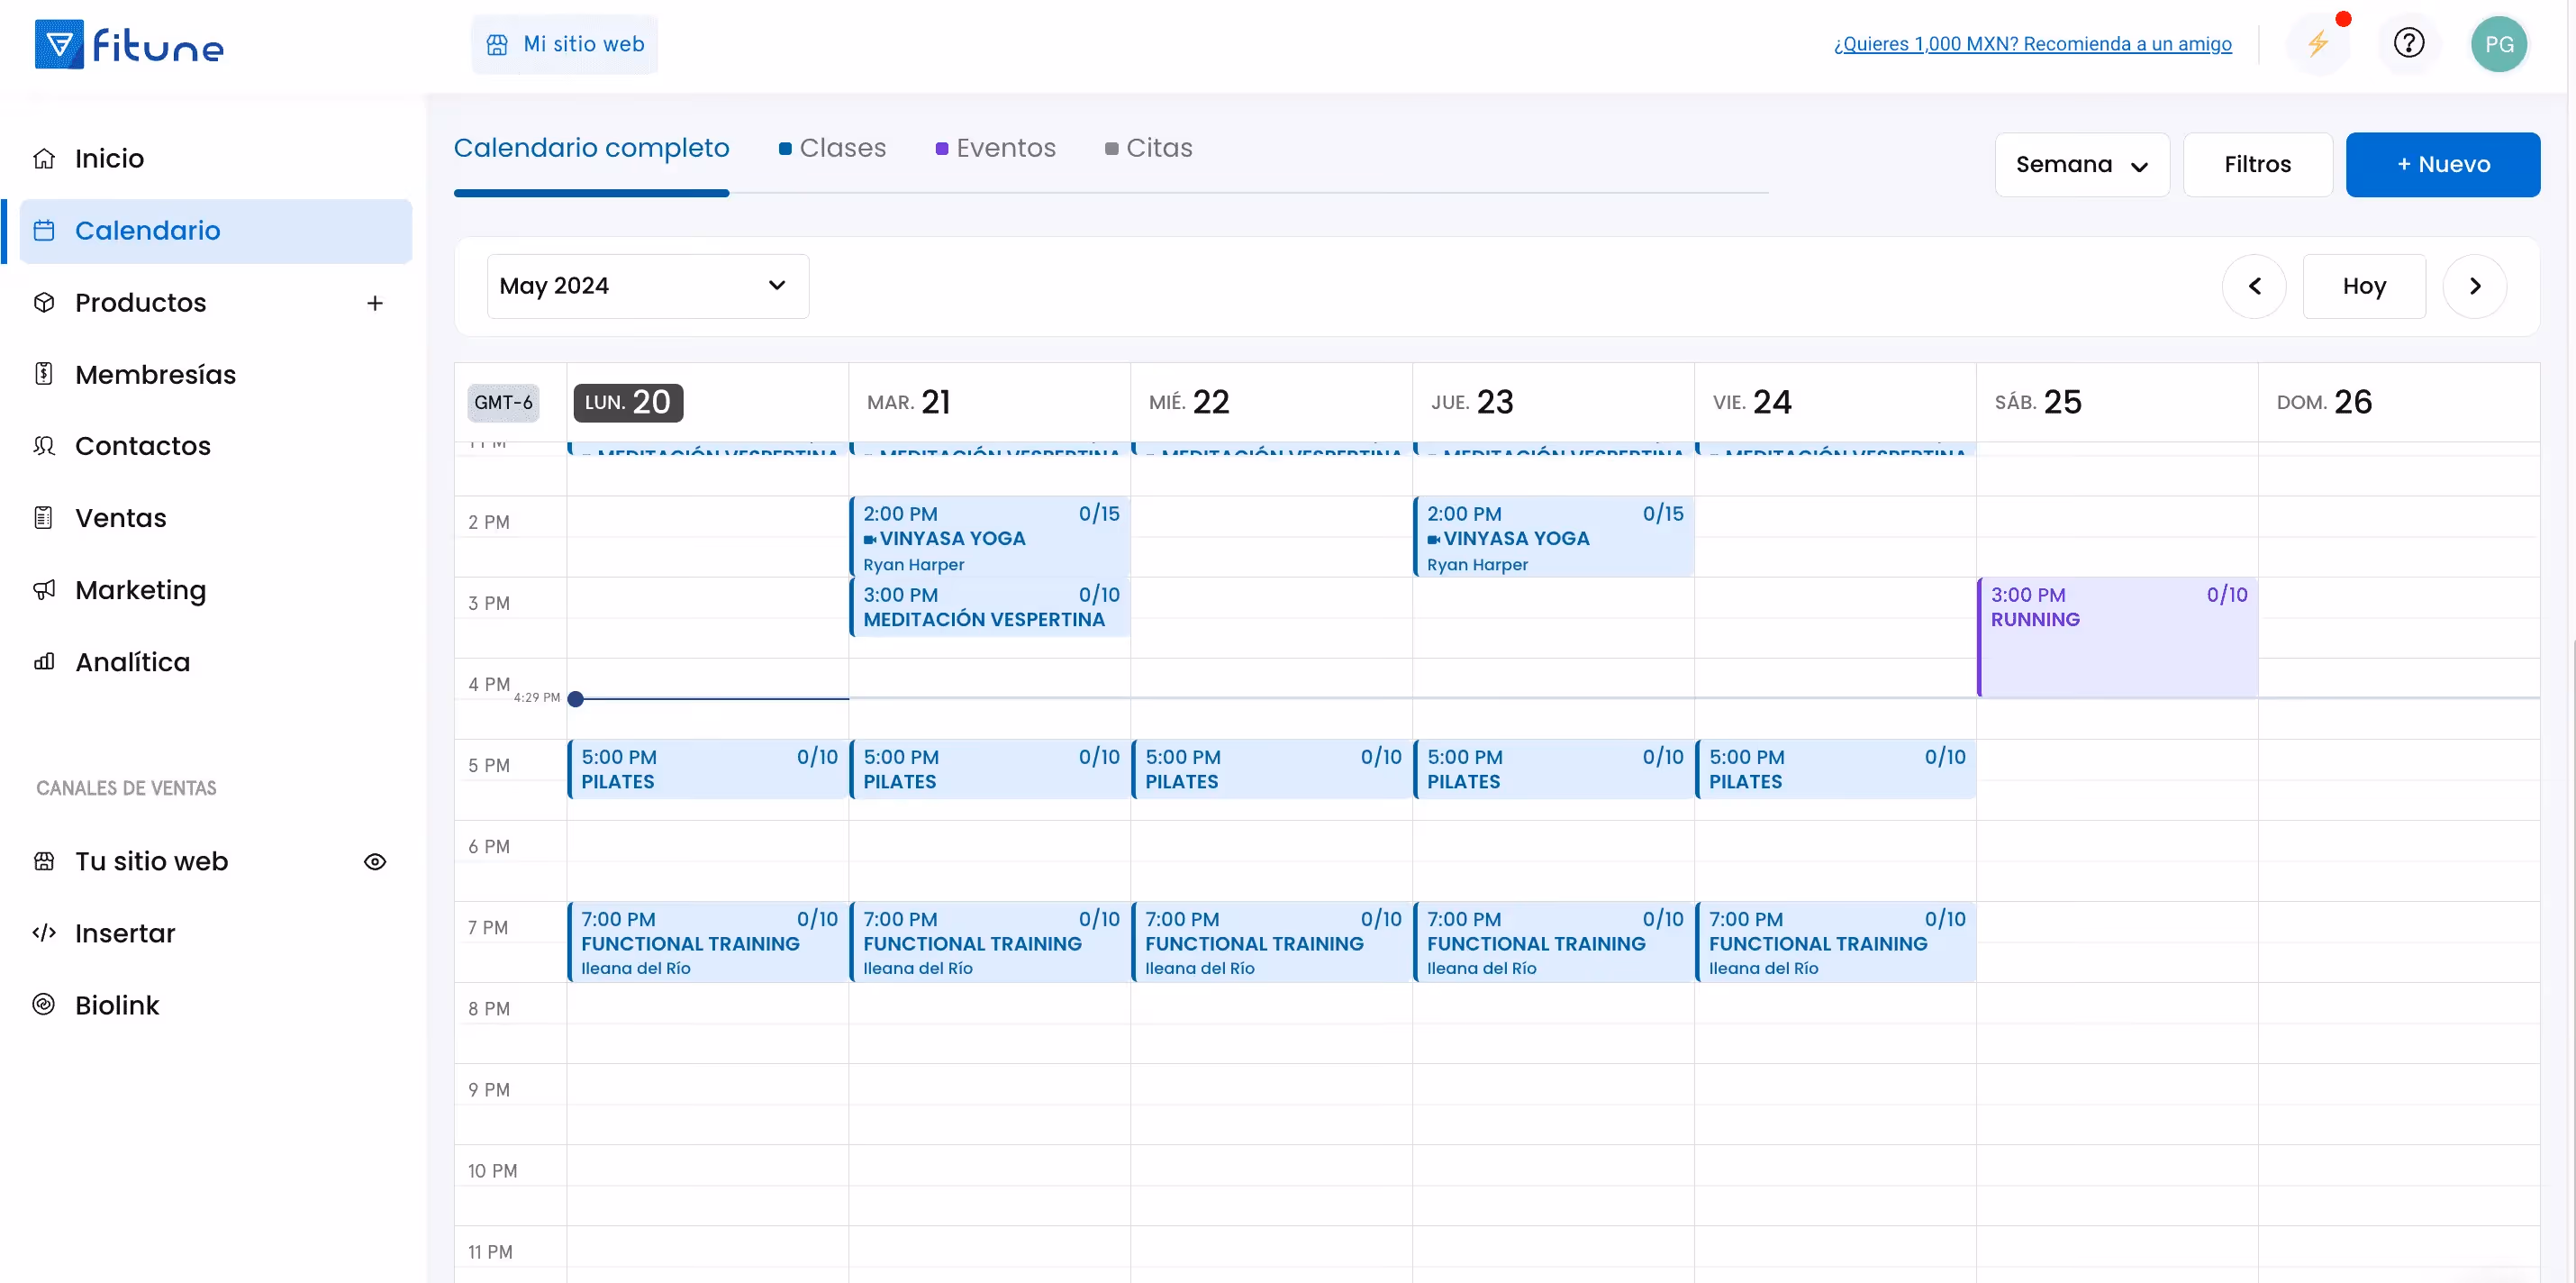
Task: Click the Insertar code icon
Action: 44,933
